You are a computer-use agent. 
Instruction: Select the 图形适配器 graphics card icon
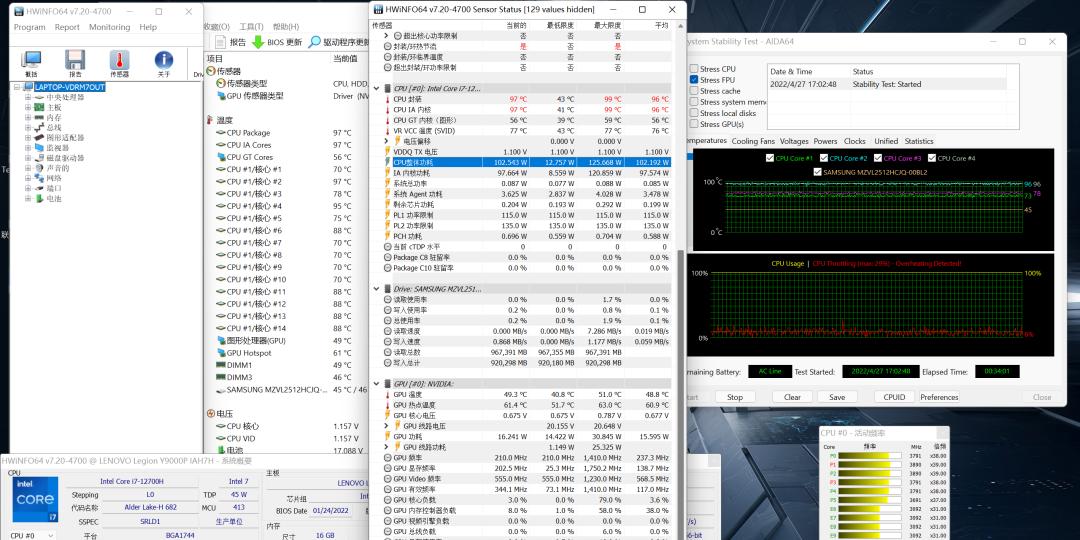coord(39,138)
